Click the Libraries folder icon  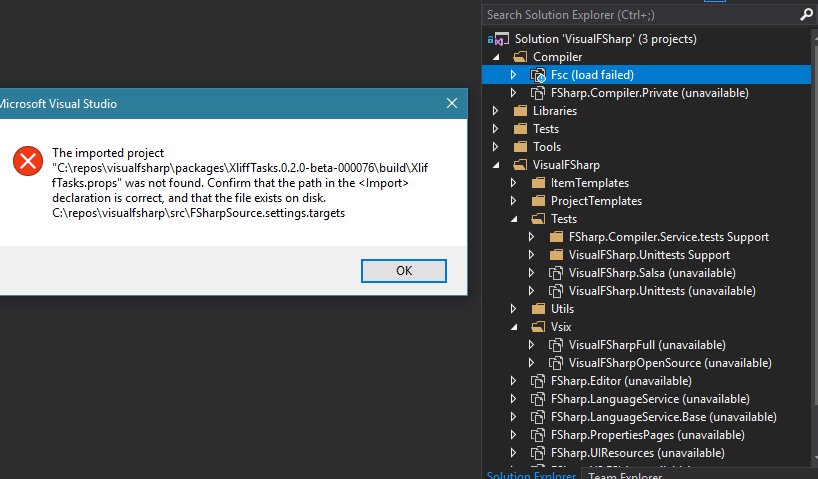(520, 111)
